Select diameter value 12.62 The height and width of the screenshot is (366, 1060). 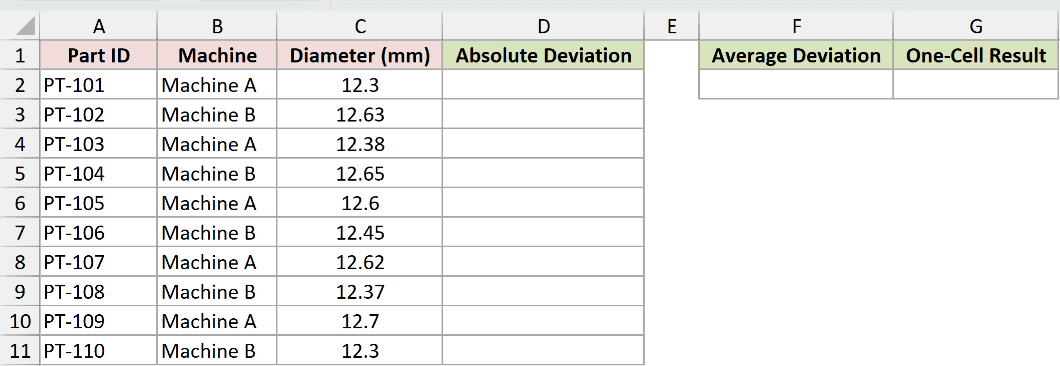pos(360,262)
